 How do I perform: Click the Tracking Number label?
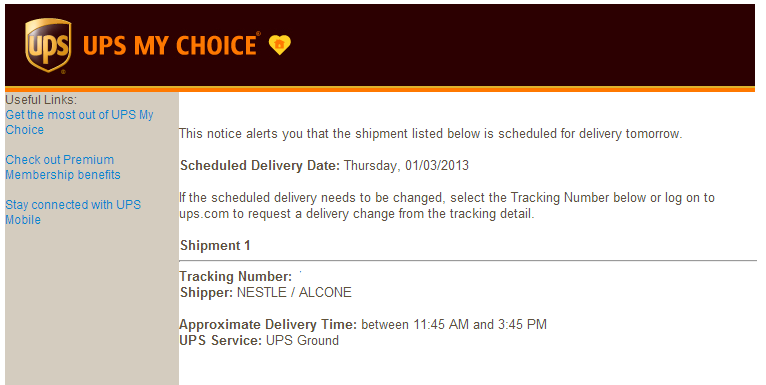pyautogui.click(x=235, y=277)
